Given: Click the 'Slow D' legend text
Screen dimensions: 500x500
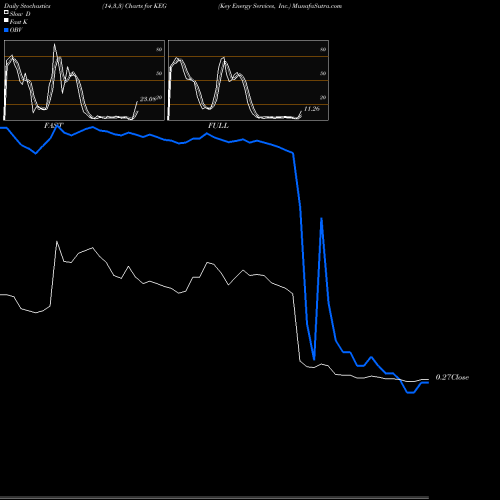Looking at the screenshot, I should coord(20,14).
